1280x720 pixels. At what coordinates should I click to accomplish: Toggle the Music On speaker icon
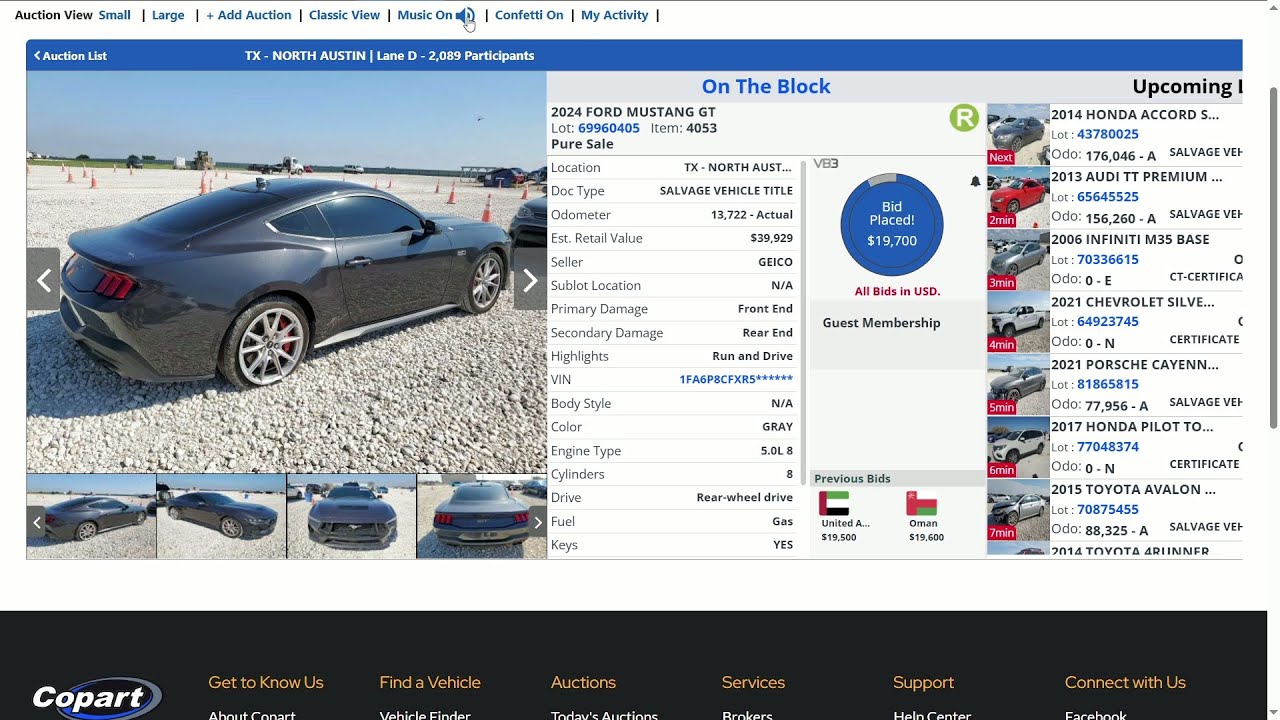coord(465,15)
